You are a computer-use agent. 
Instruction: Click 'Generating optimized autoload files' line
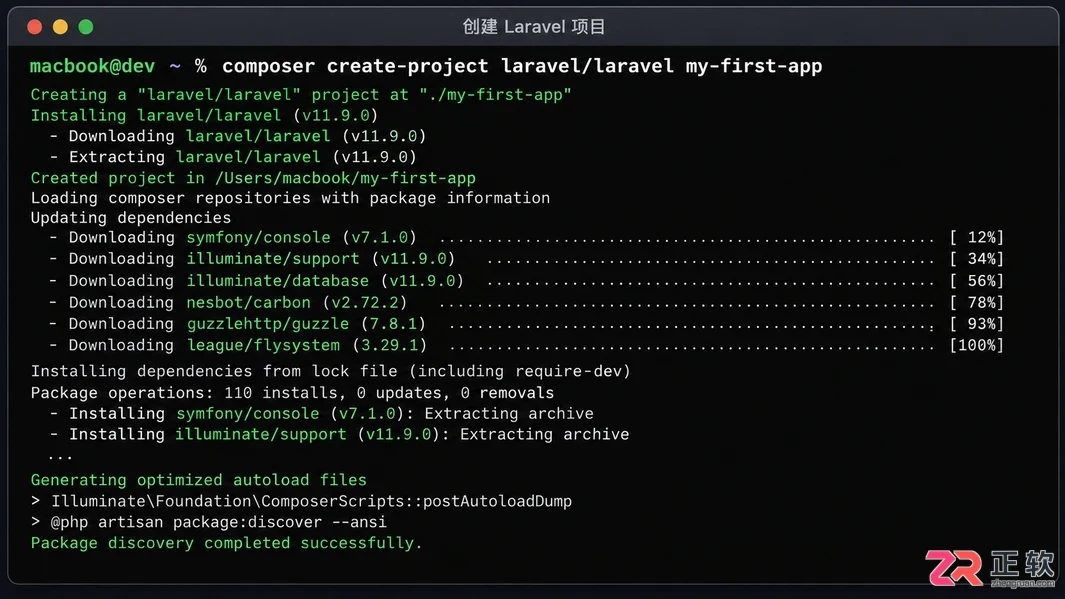tap(198, 479)
